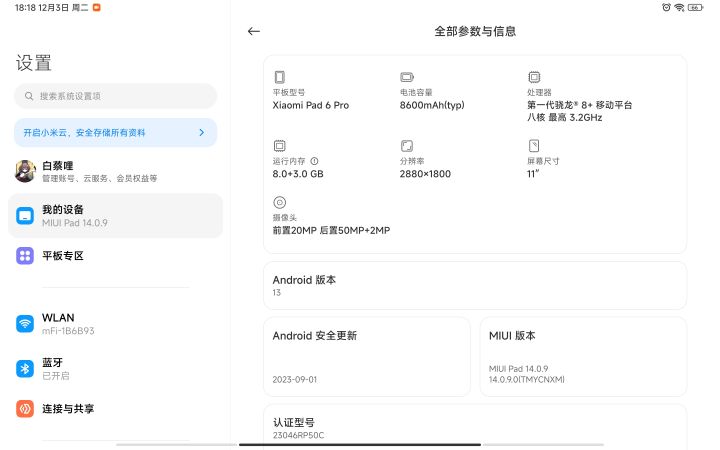The image size is (720, 450).
Task: Click the 全部参数与信息 page title
Action: click(x=475, y=31)
